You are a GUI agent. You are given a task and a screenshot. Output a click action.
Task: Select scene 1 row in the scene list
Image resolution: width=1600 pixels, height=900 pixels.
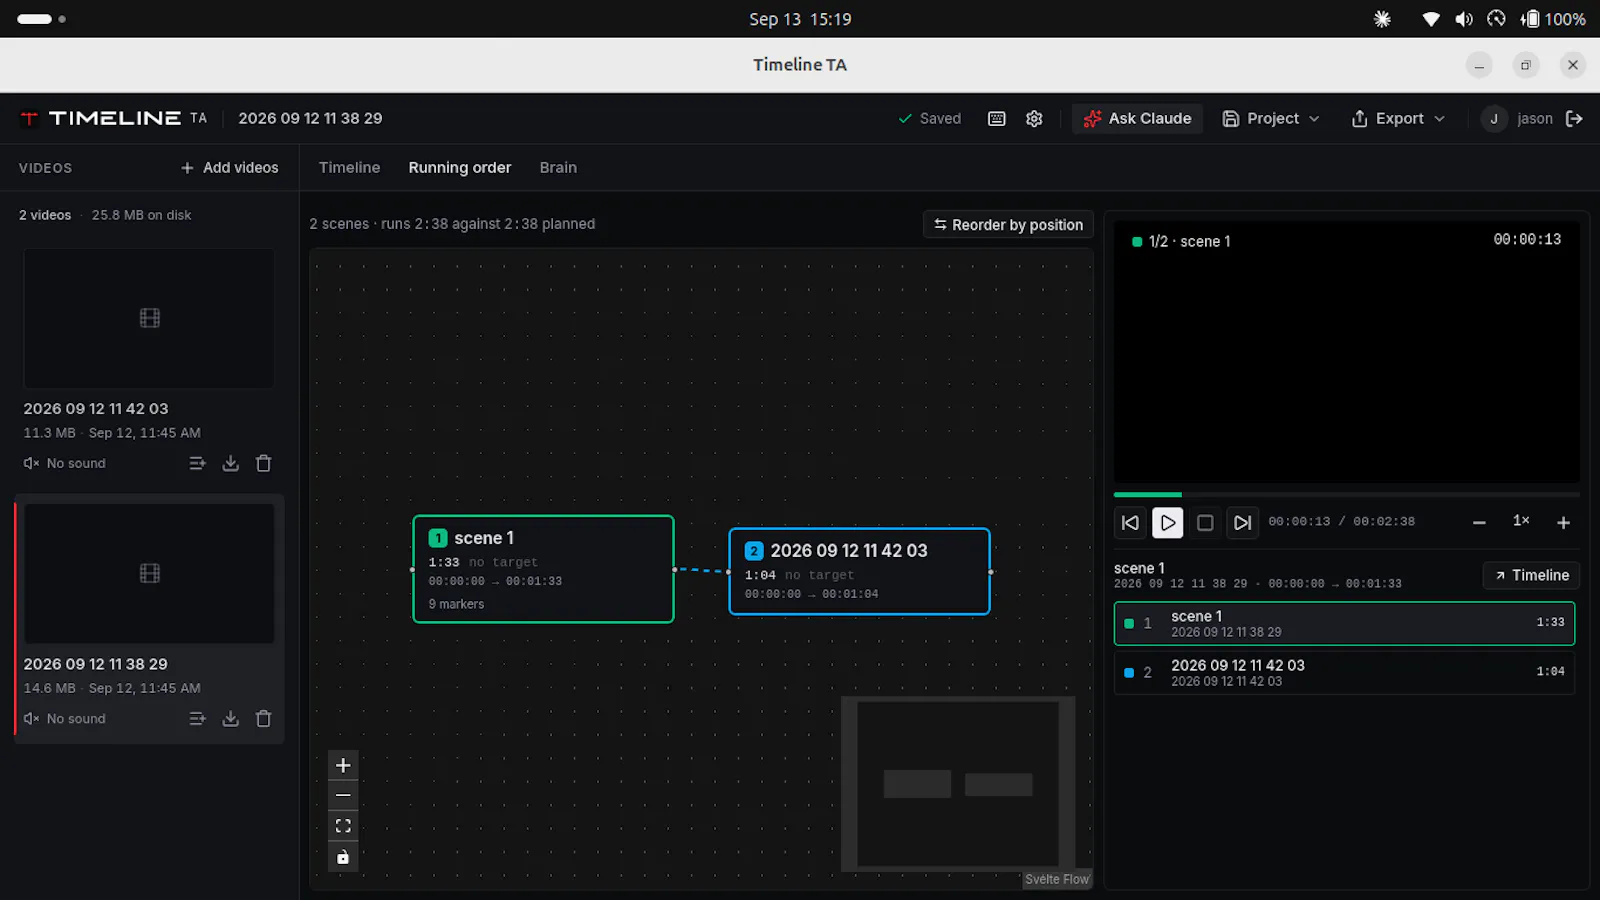click(1344, 623)
